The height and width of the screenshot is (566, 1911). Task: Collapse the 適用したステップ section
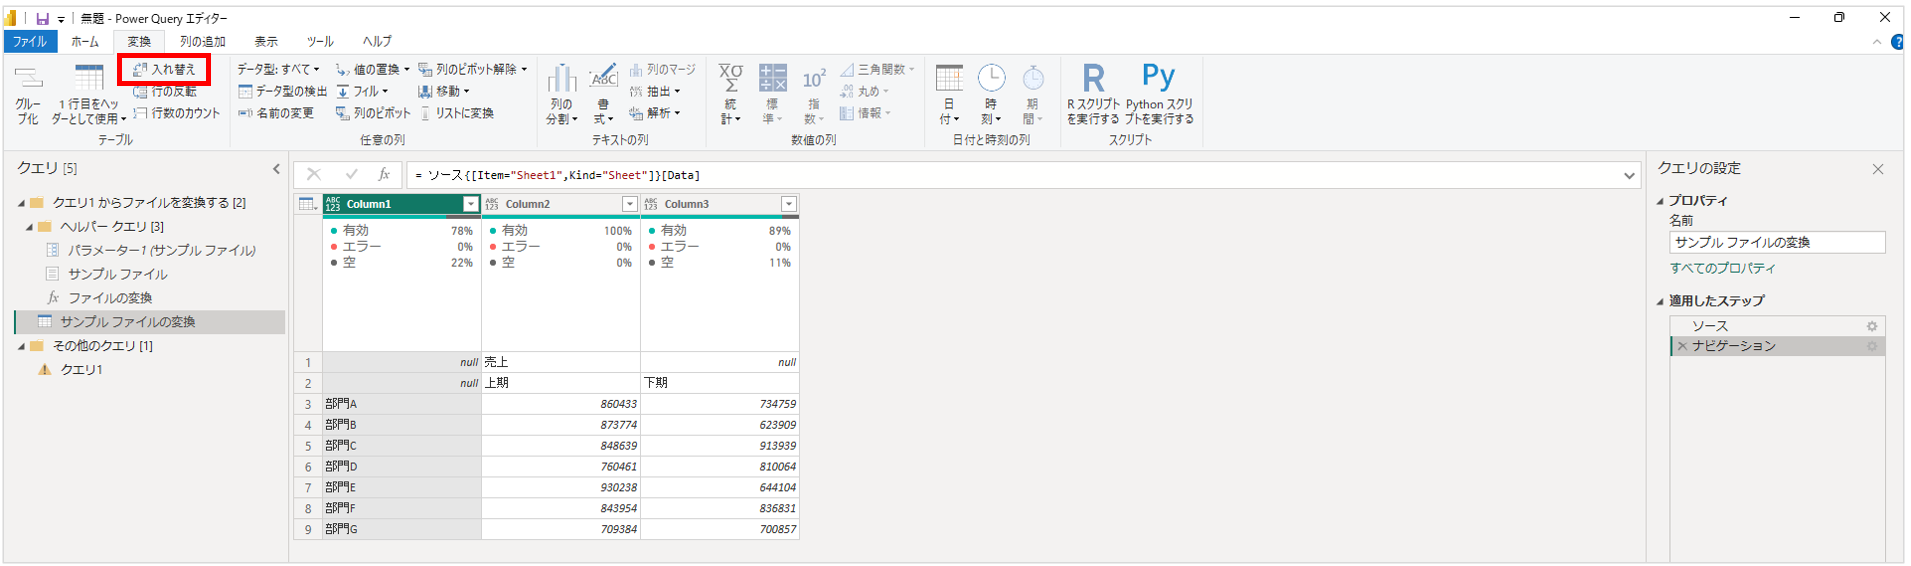(1661, 301)
